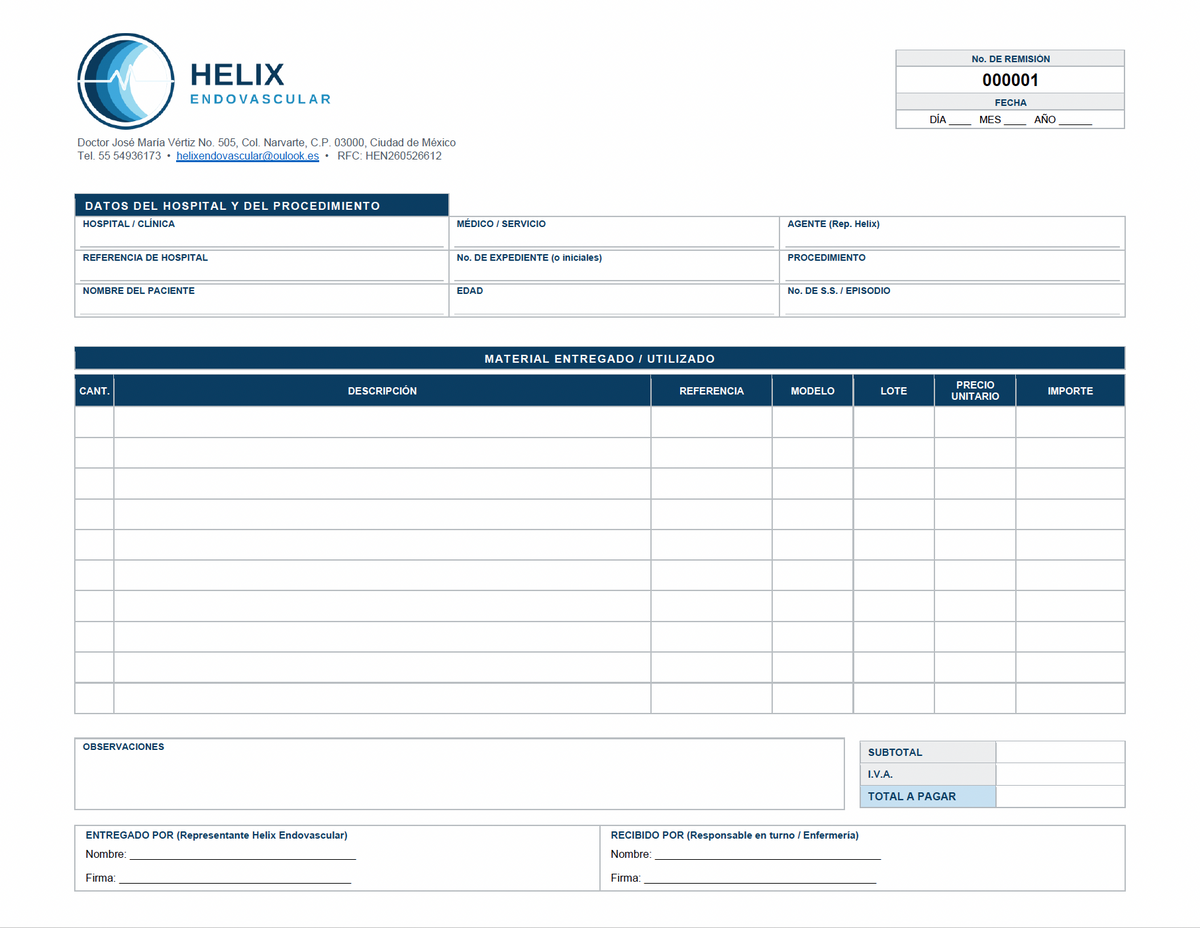Screen dimensions: 1200x928
Task: Click the HOSPITAL / CLÍNICA field
Action: (x=262, y=233)
